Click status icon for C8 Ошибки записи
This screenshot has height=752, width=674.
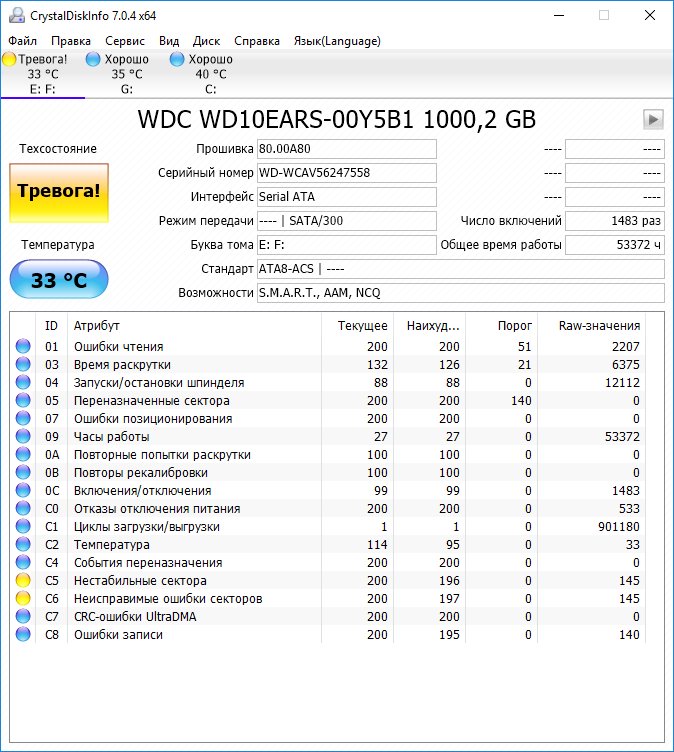coord(23,634)
